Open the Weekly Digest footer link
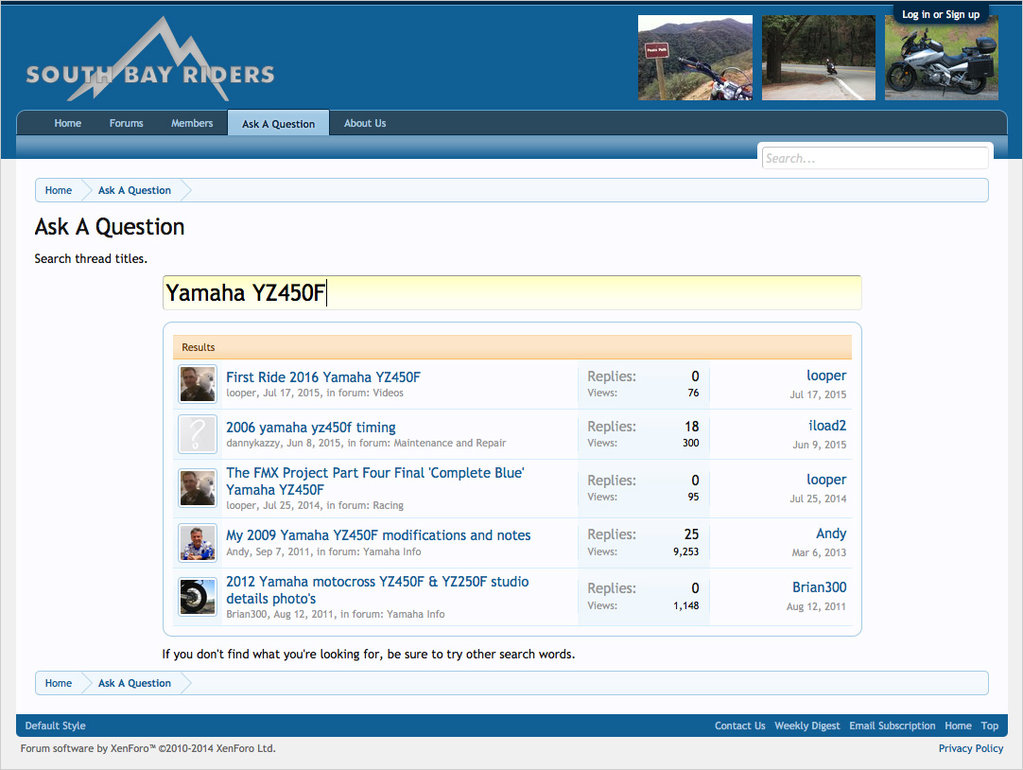 (807, 726)
